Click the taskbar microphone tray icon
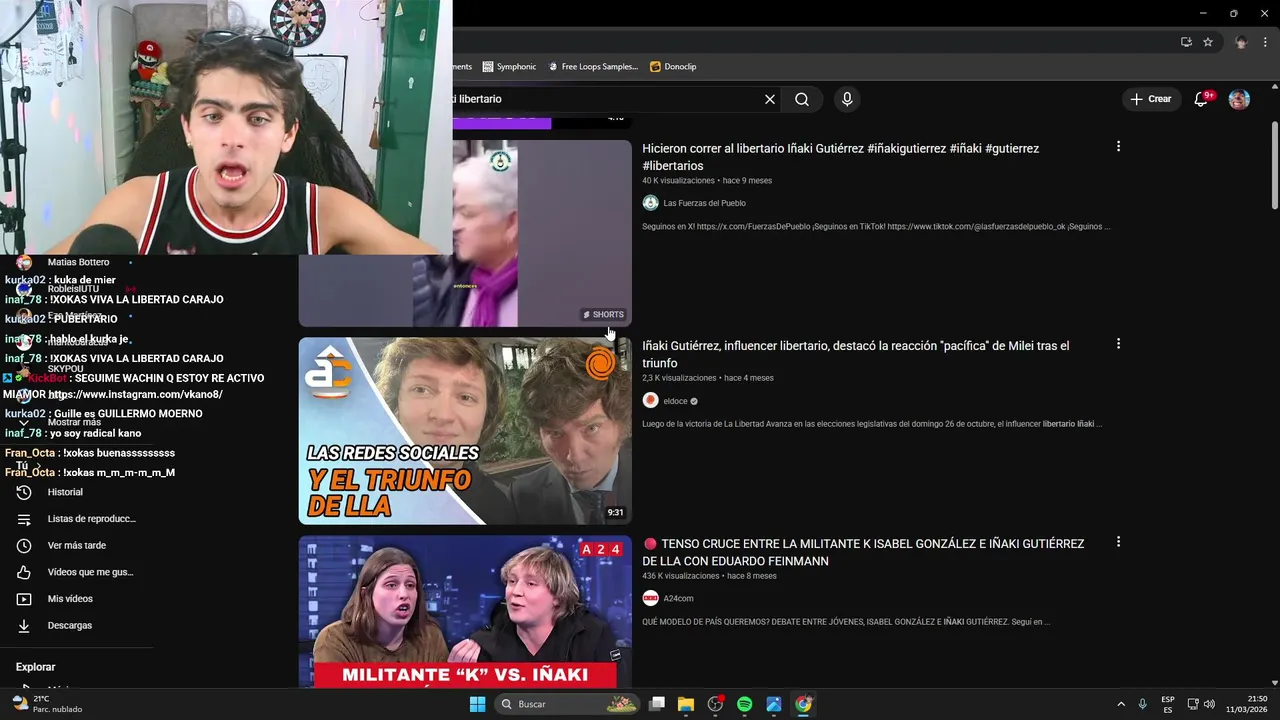 click(1142, 704)
